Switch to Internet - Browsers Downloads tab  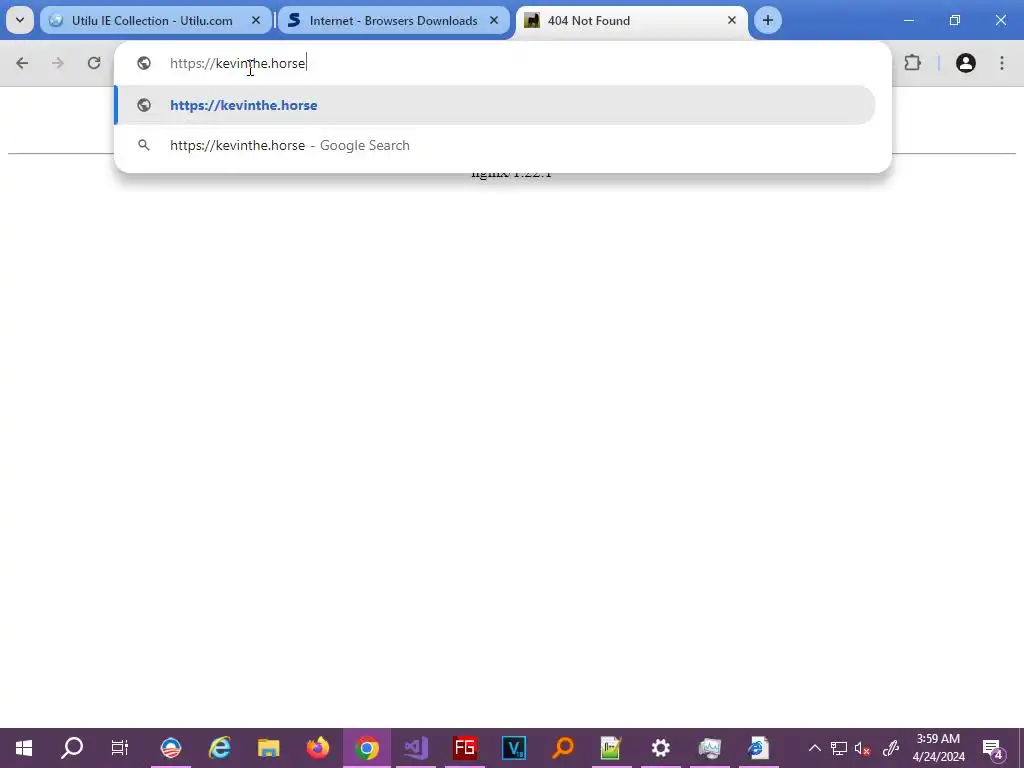[393, 20]
